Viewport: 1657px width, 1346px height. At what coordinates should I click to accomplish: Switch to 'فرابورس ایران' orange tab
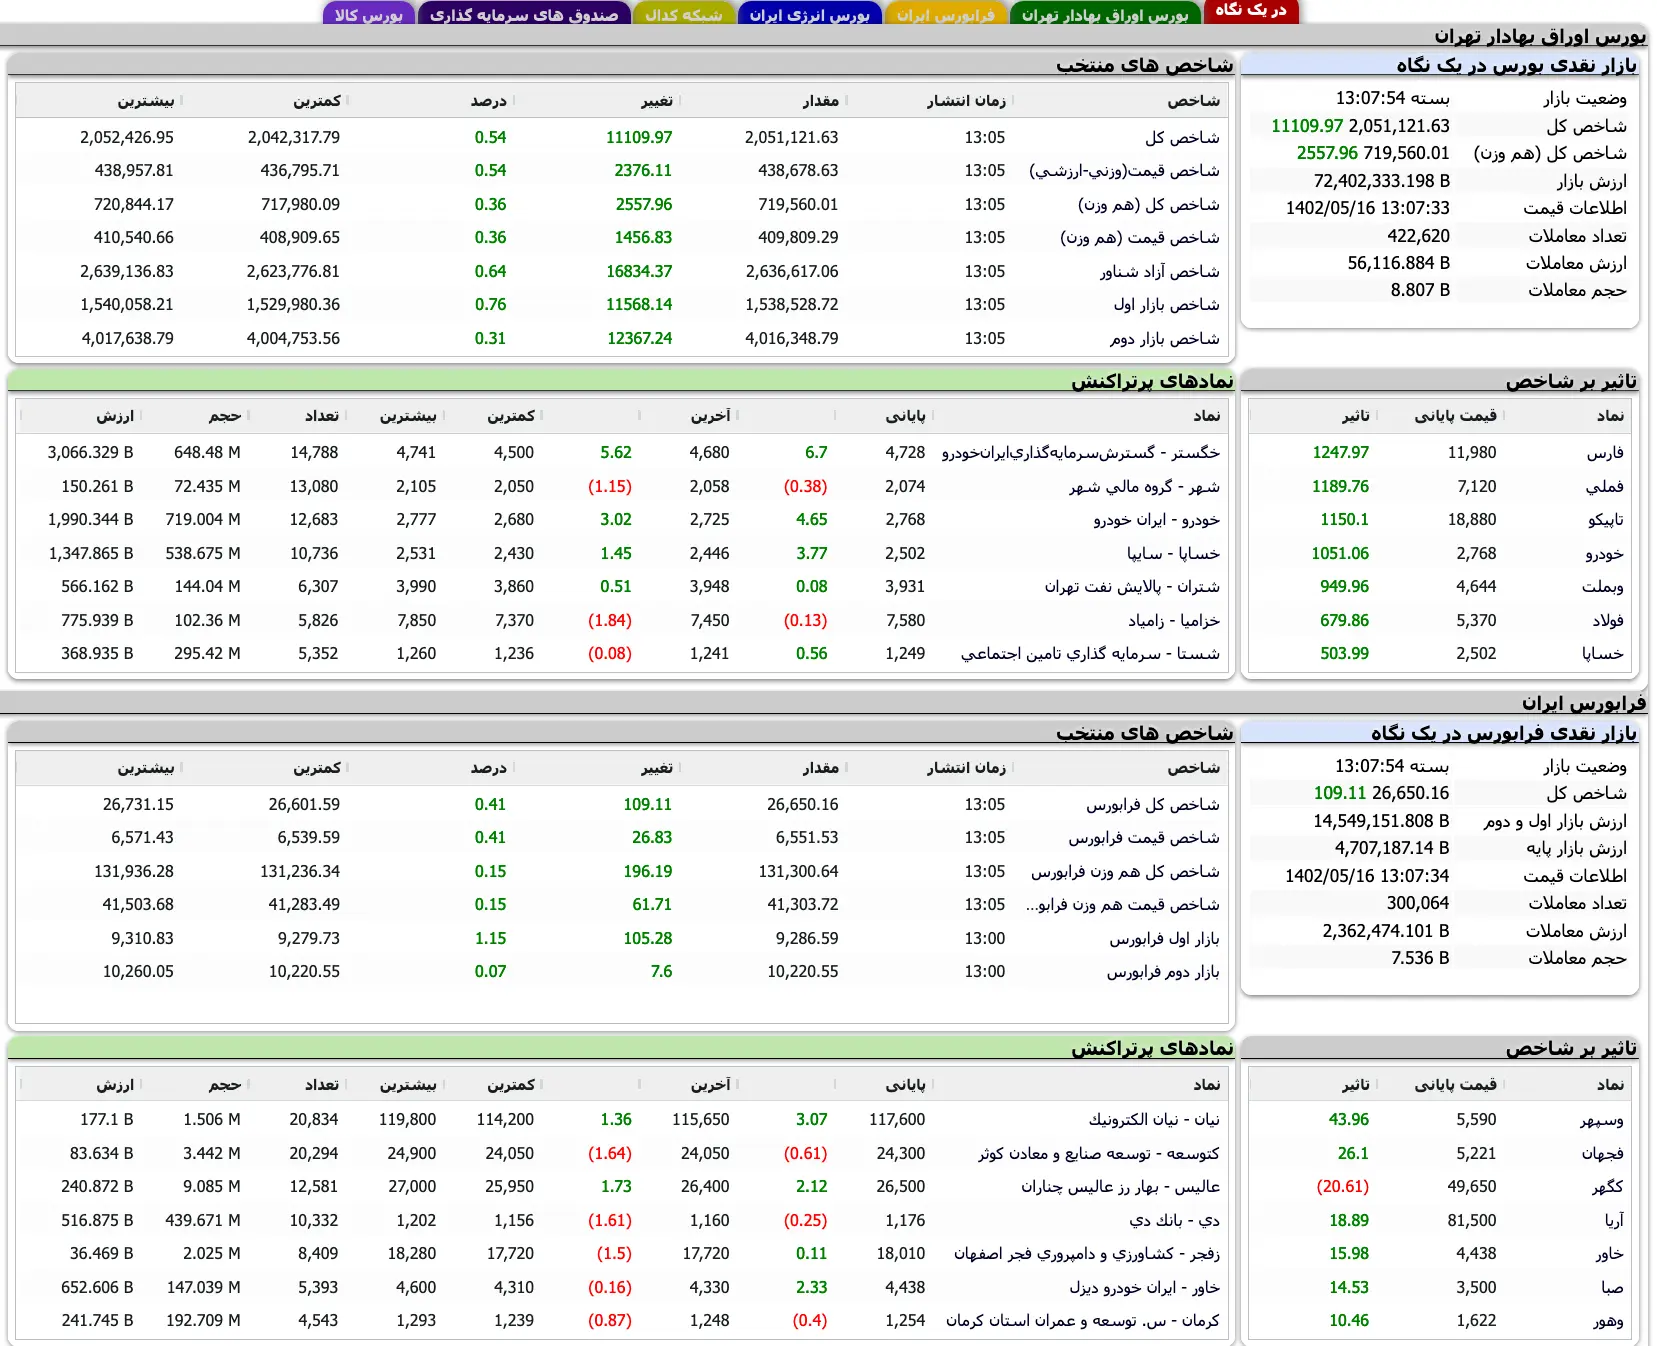pos(945,15)
